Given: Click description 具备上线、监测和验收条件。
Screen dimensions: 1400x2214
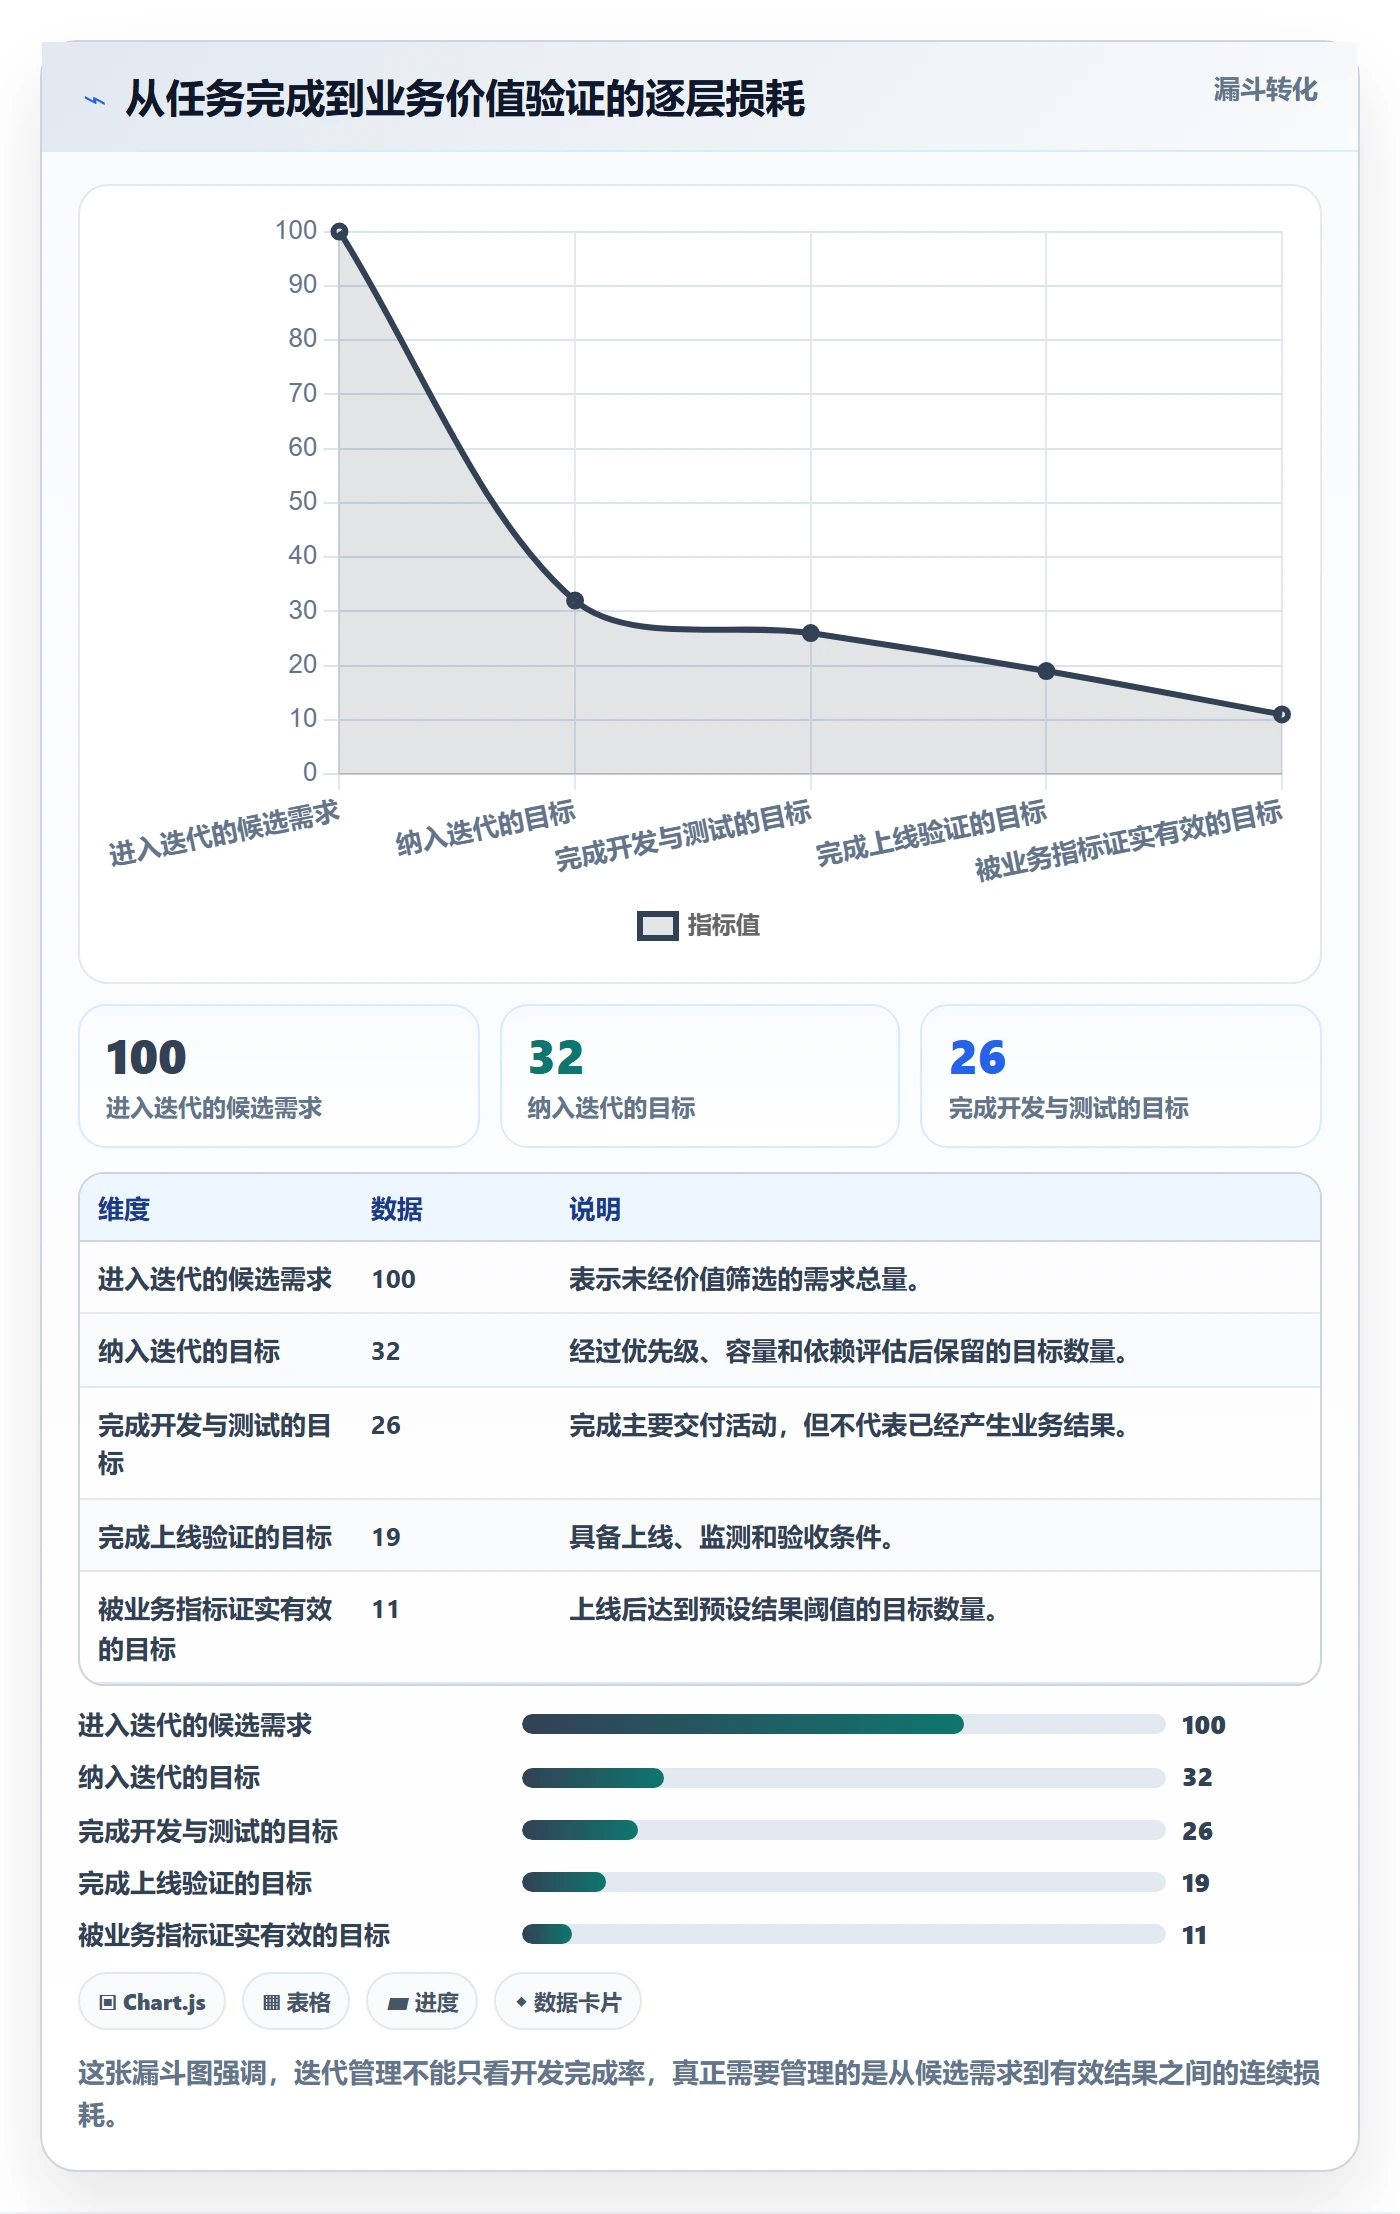Looking at the screenshot, I should click(731, 1537).
